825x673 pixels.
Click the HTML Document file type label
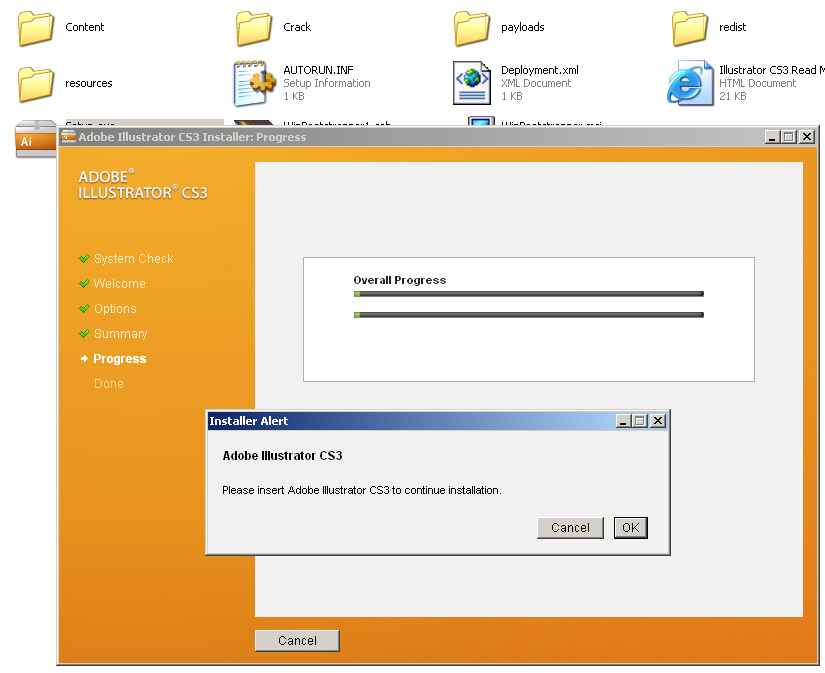(x=758, y=83)
